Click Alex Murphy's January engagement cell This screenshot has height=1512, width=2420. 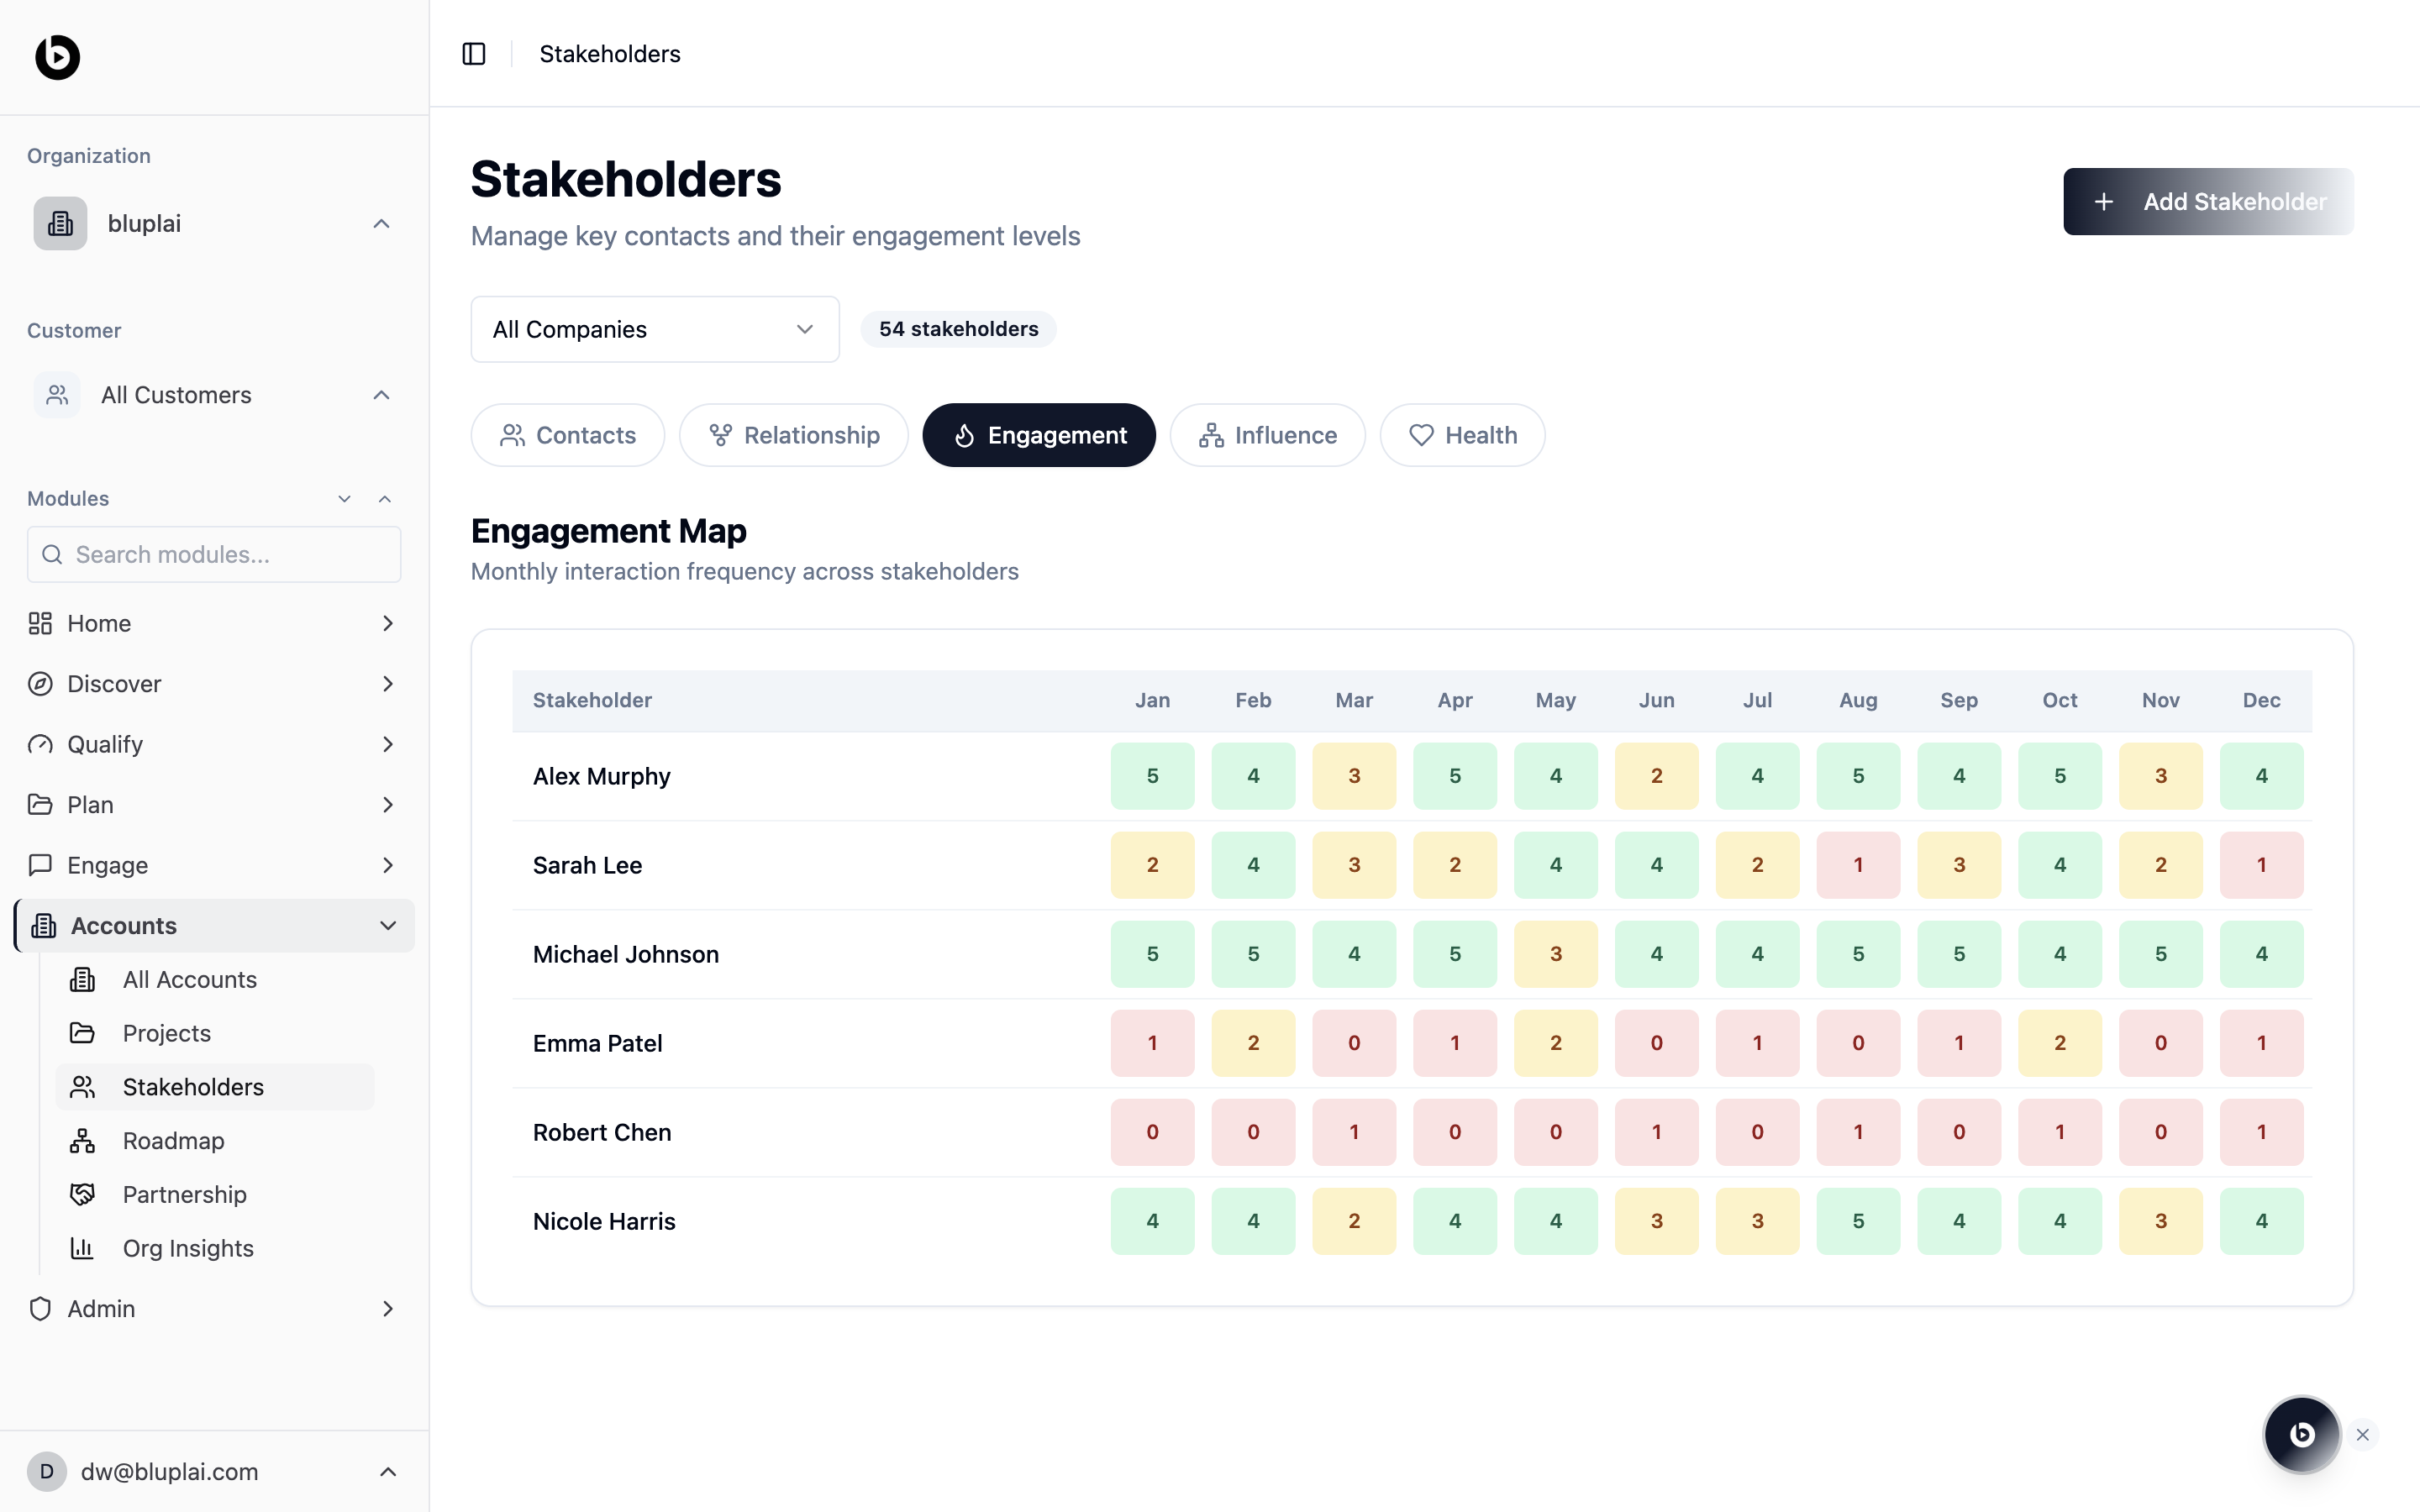(x=1152, y=776)
